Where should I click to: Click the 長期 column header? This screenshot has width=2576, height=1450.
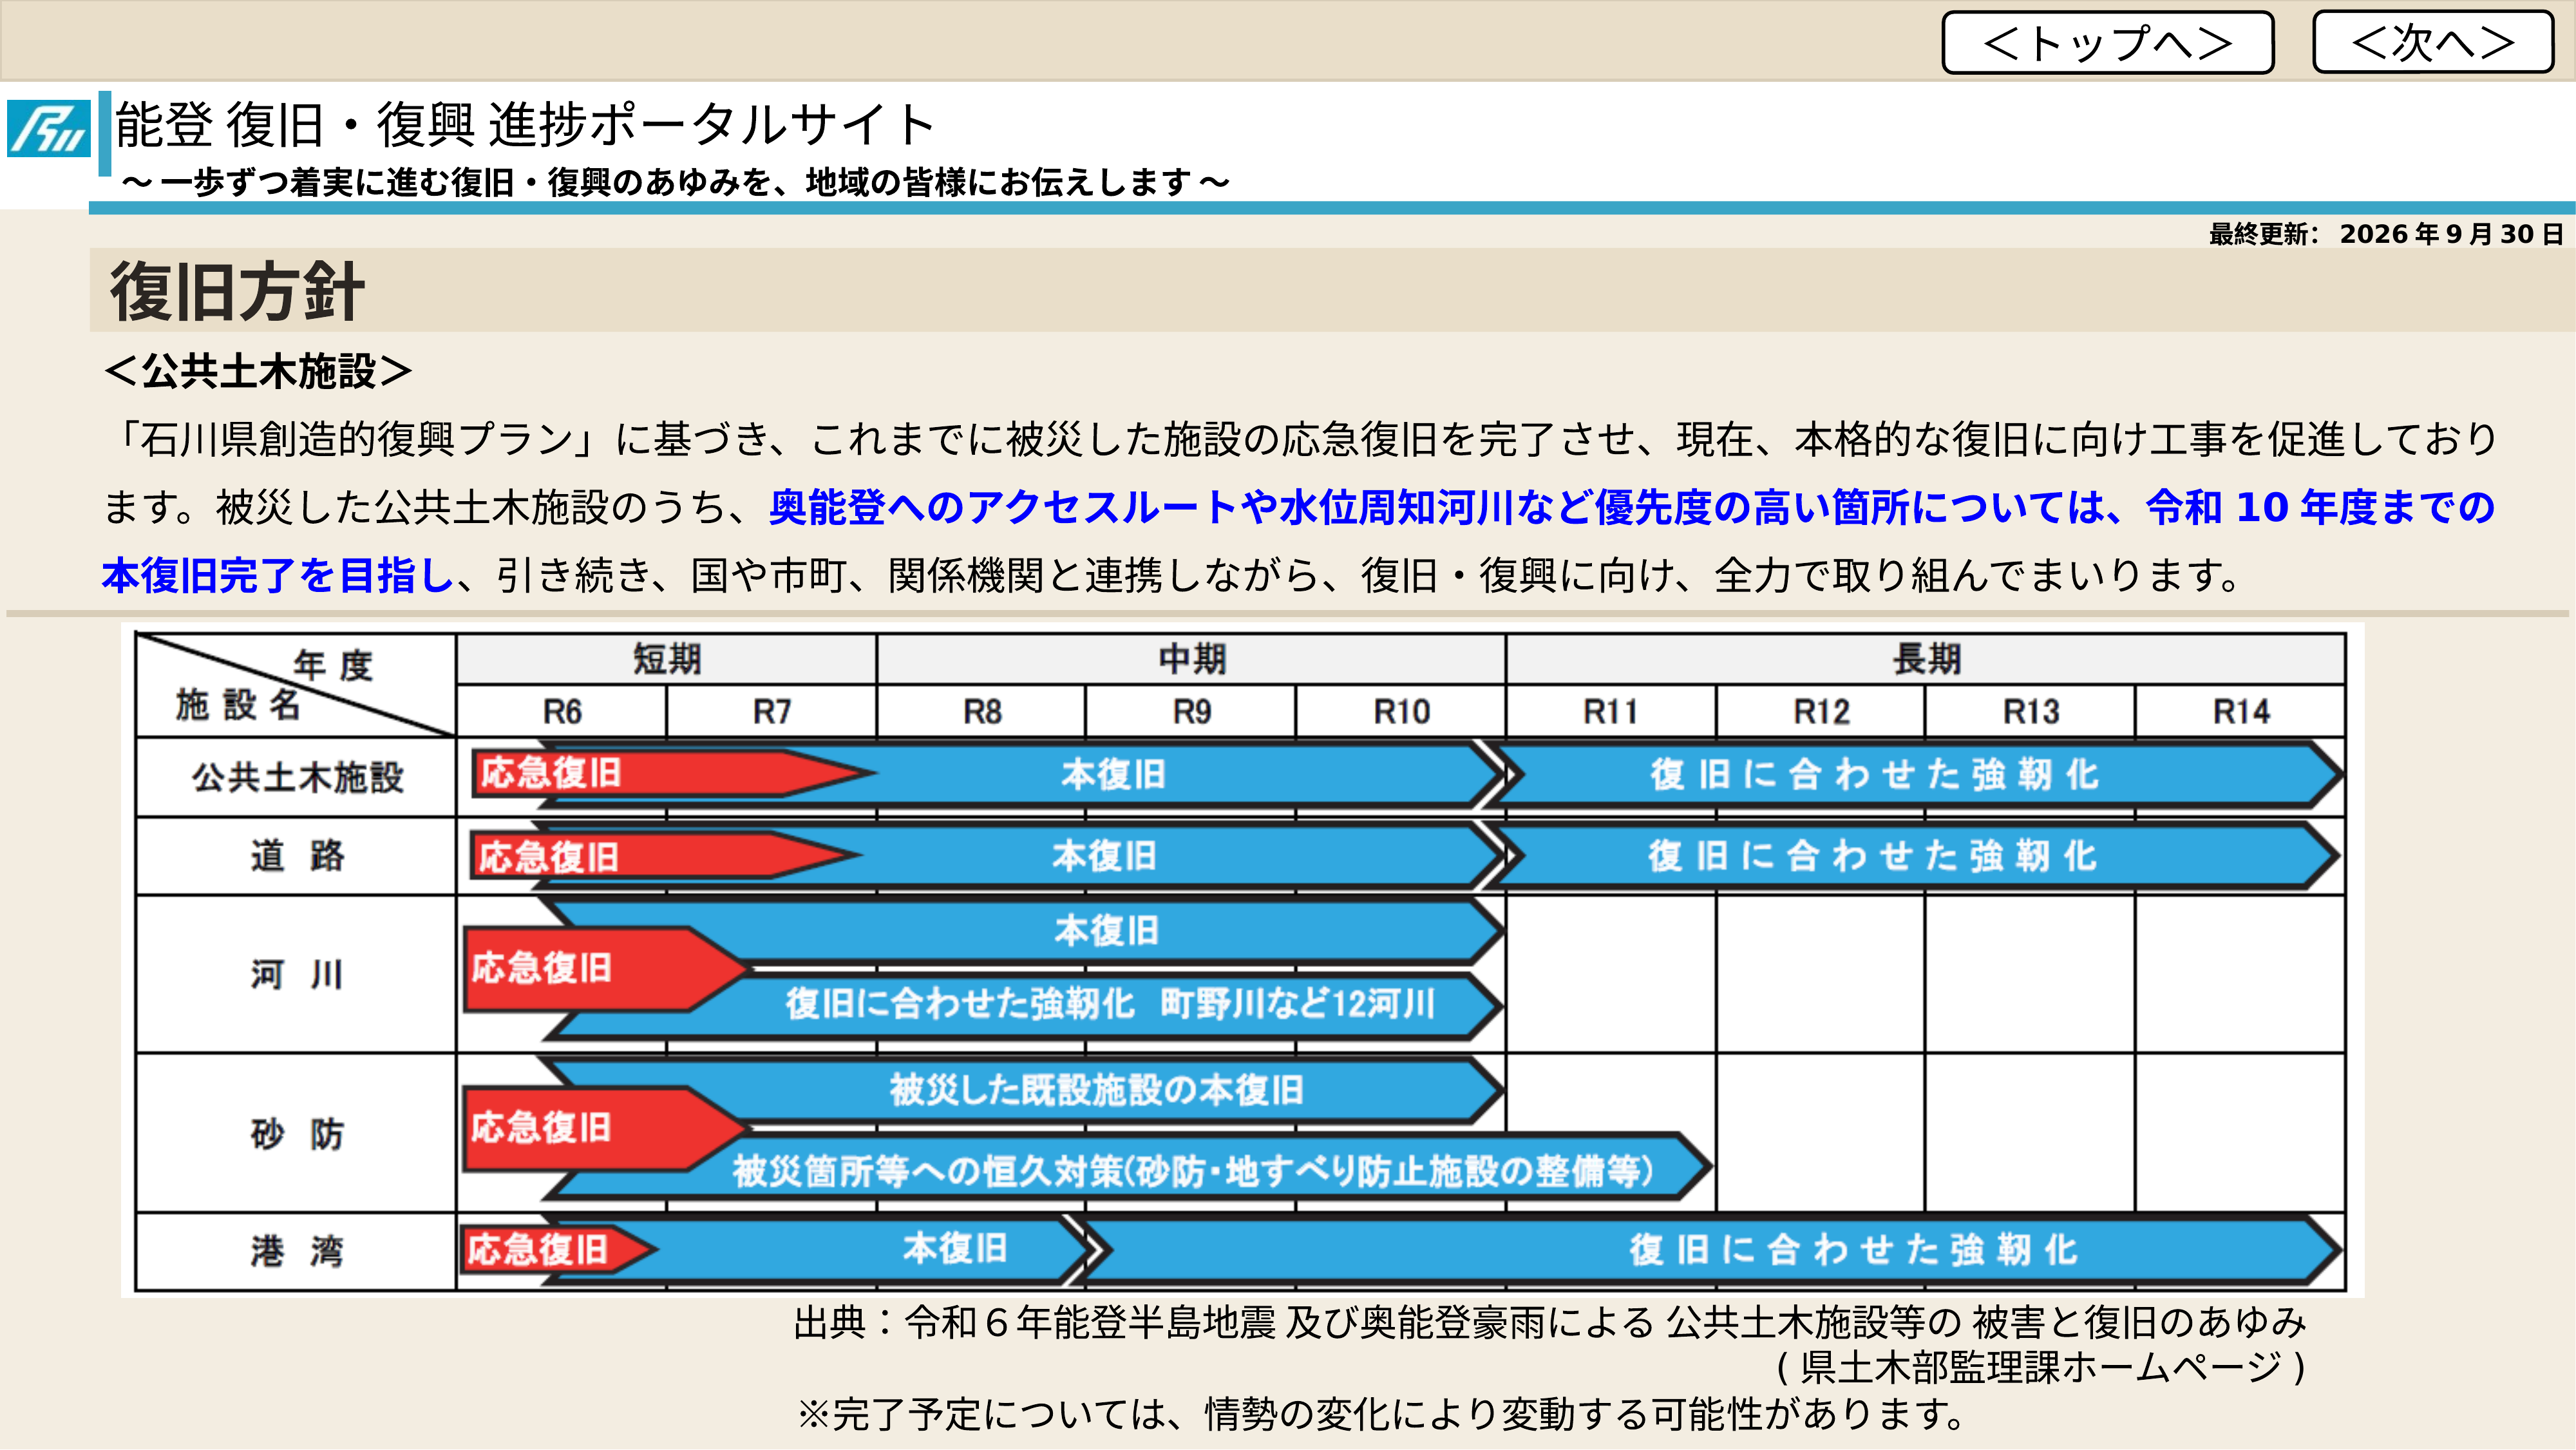(1926, 659)
